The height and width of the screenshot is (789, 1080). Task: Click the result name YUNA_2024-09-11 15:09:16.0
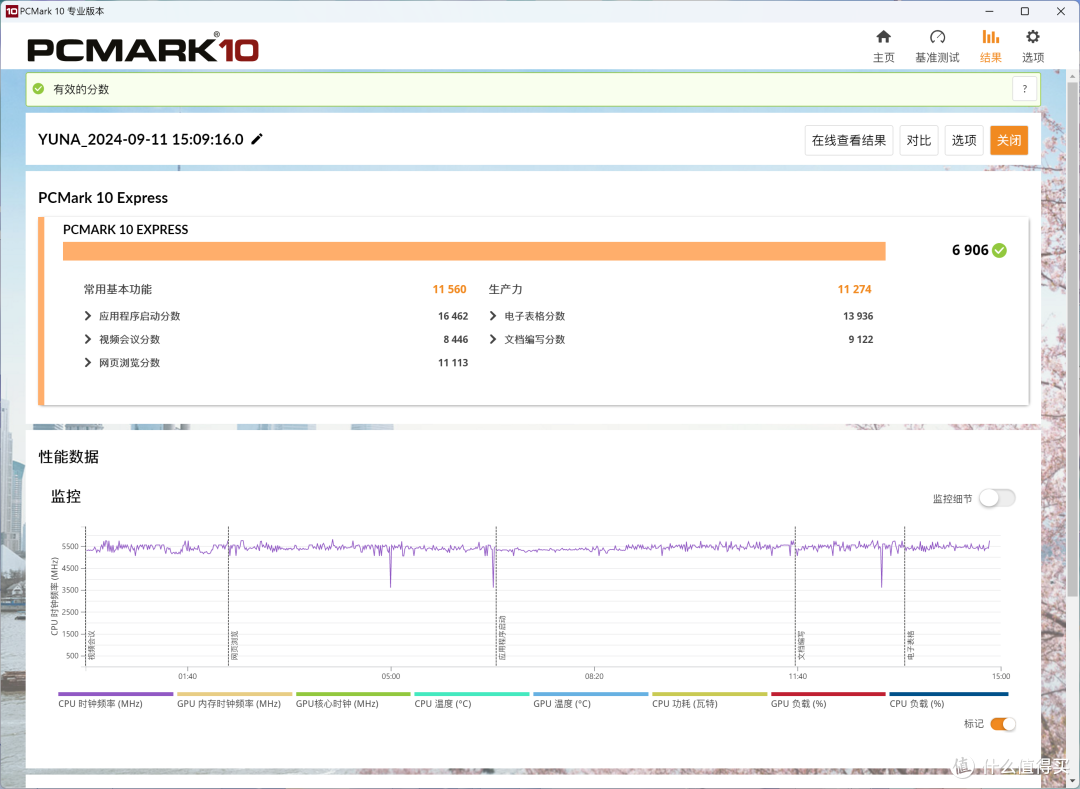(x=141, y=139)
